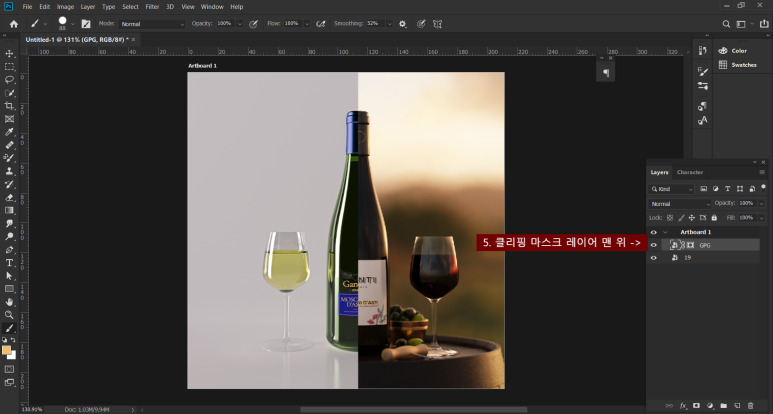
Task: Open the Brush Settings panel toggle
Action: click(x=86, y=24)
